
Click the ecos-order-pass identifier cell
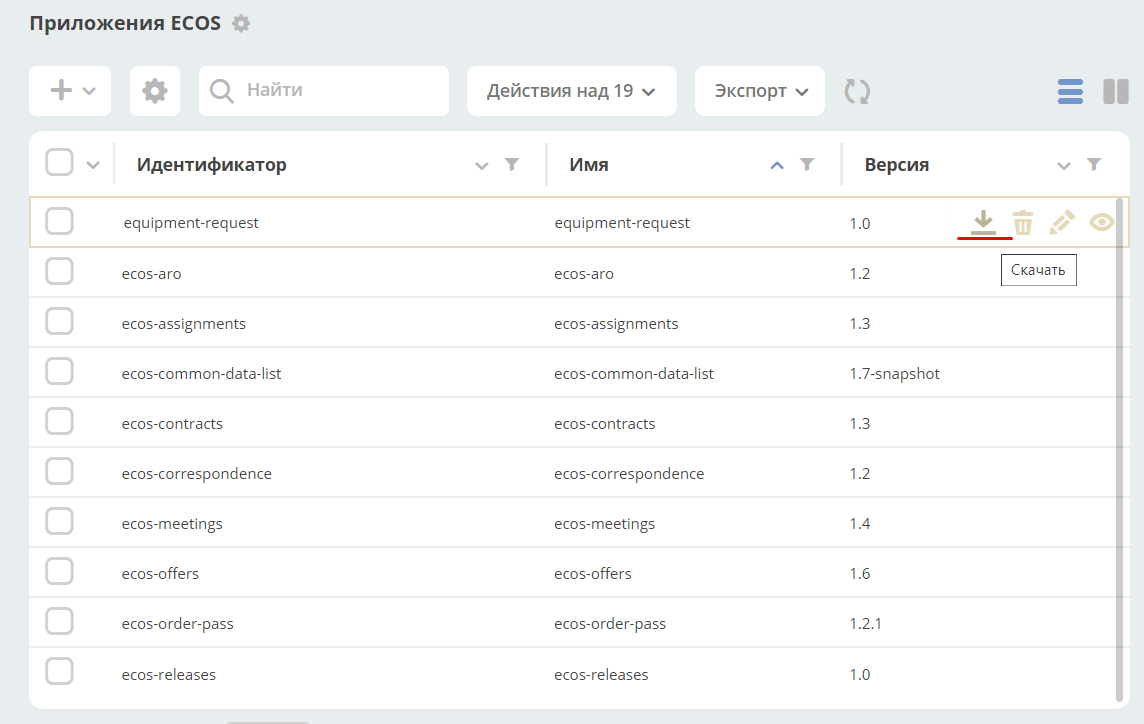pyautogui.click(x=177, y=624)
